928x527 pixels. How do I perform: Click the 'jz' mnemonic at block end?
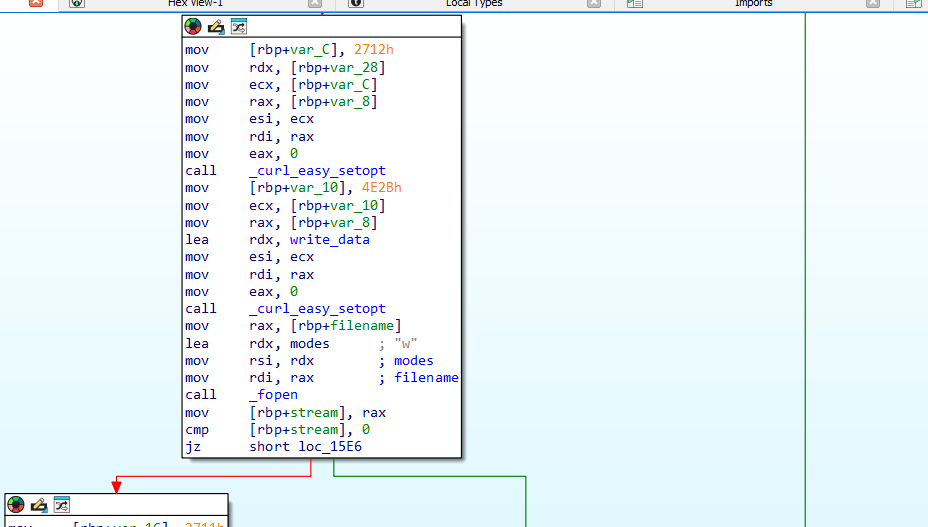pyautogui.click(x=194, y=447)
